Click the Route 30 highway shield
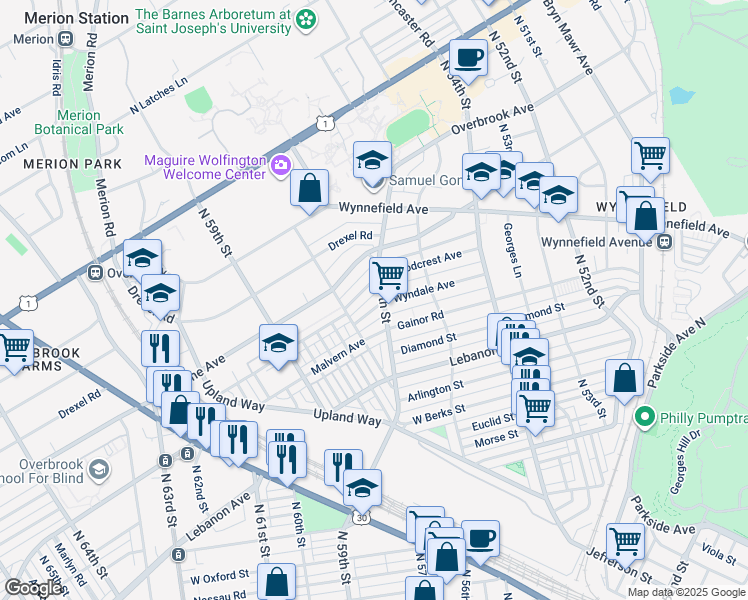748x600 pixels. (x=362, y=518)
